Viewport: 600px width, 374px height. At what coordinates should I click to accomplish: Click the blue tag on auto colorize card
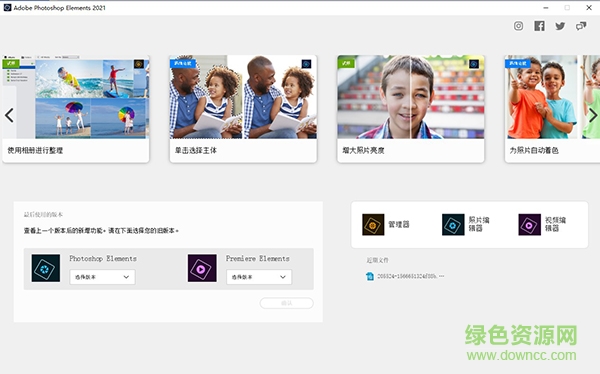point(518,63)
